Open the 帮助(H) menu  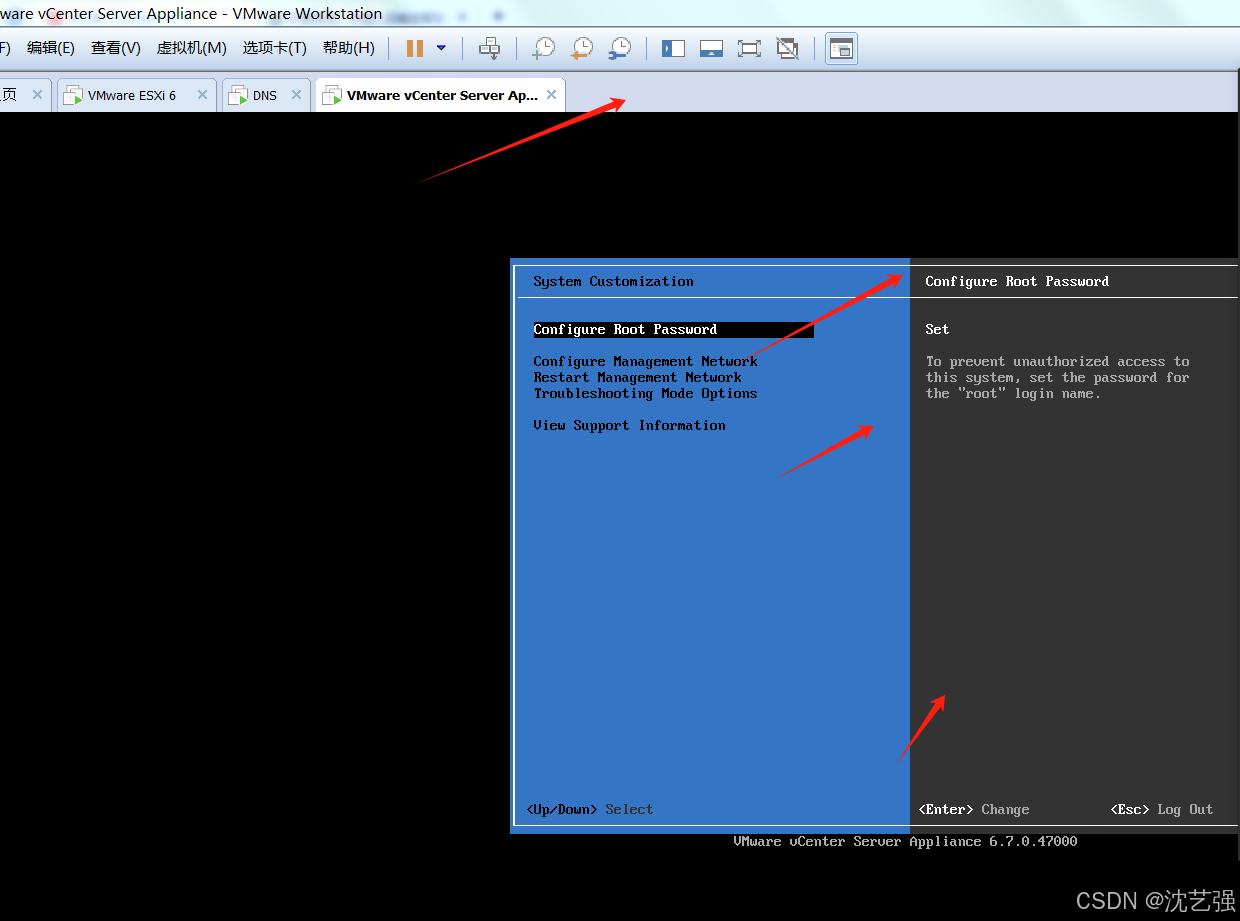(x=349, y=48)
